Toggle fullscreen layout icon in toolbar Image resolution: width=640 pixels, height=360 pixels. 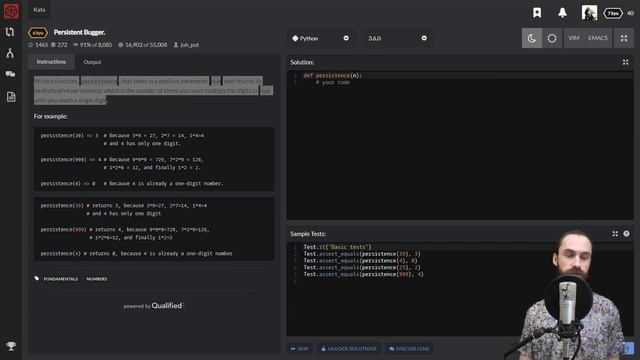(624, 38)
